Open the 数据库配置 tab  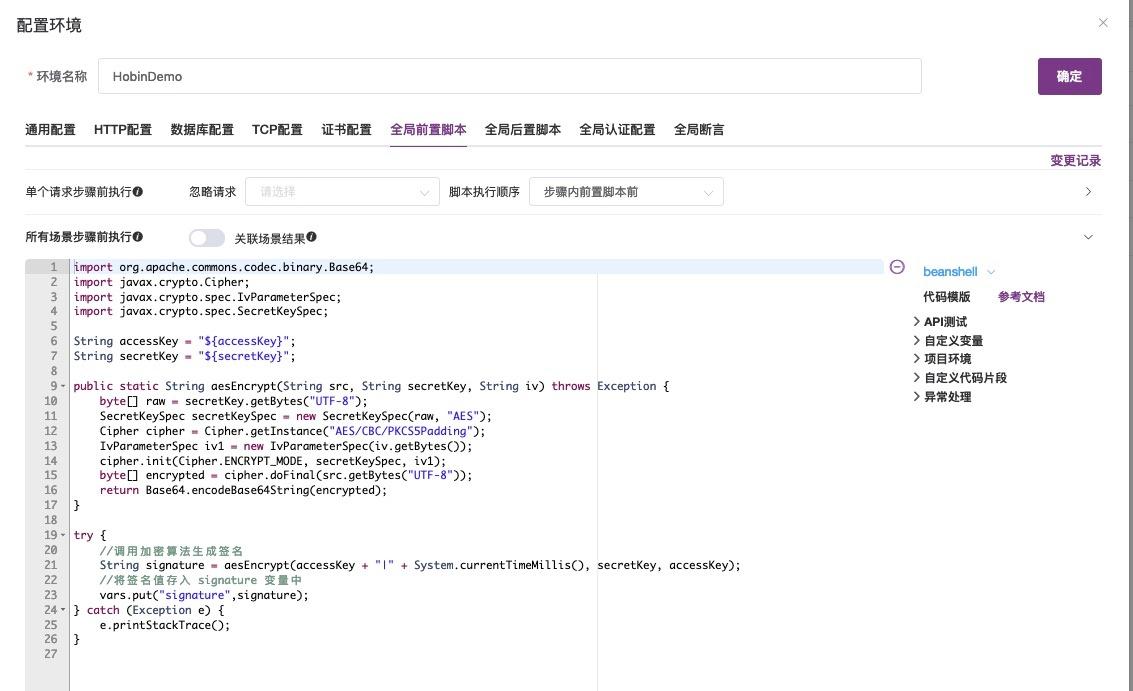203,129
